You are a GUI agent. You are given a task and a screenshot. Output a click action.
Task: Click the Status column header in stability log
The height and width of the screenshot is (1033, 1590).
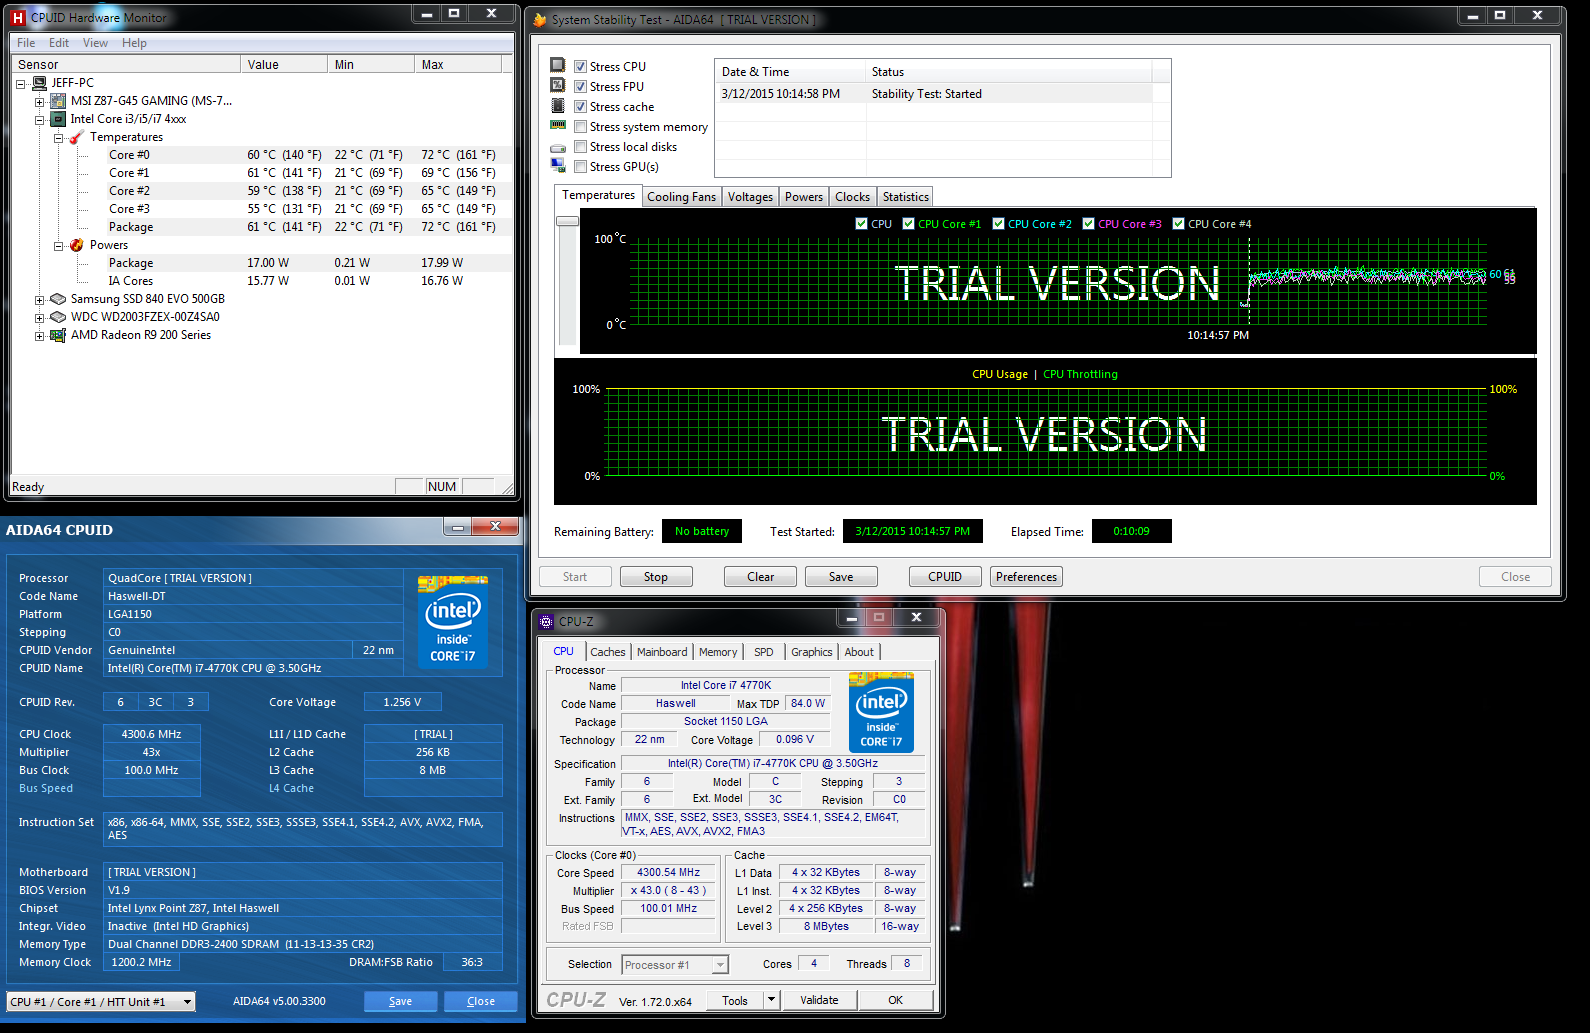[1009, 72]
